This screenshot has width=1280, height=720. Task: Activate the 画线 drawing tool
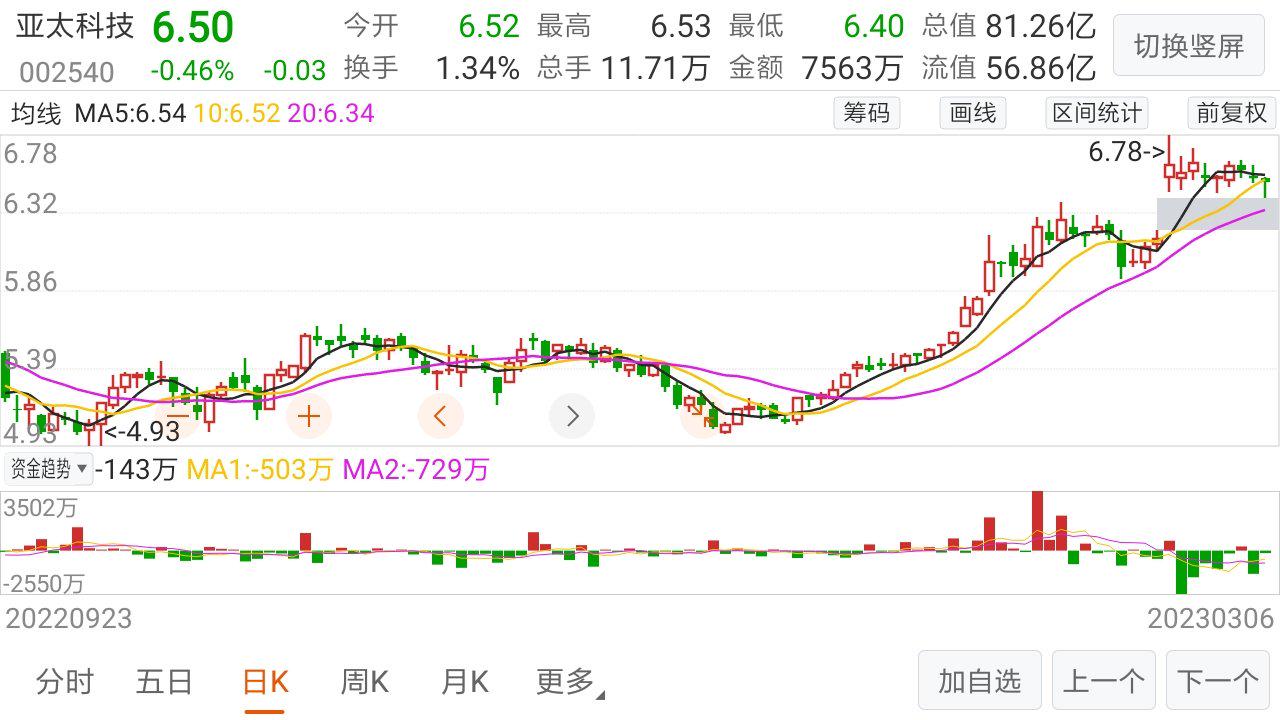(x=971, y=113)
